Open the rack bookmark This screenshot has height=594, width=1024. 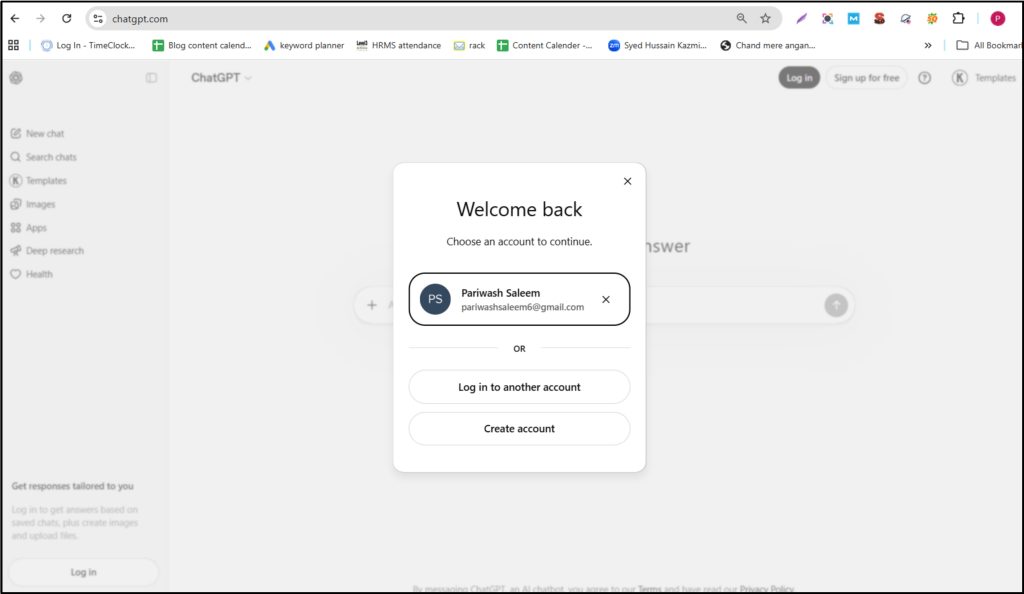click(x=470, y=45)
